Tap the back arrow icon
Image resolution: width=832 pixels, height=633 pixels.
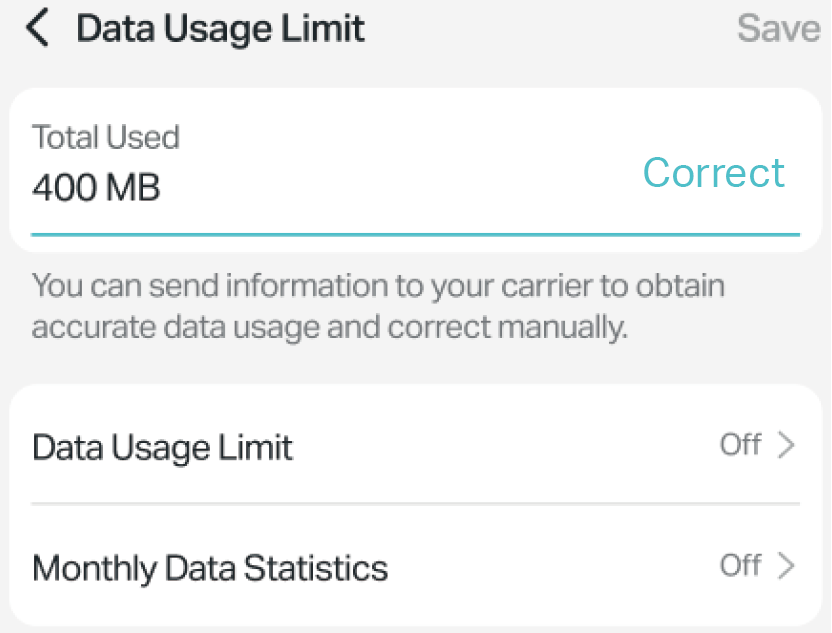[37, 28]
